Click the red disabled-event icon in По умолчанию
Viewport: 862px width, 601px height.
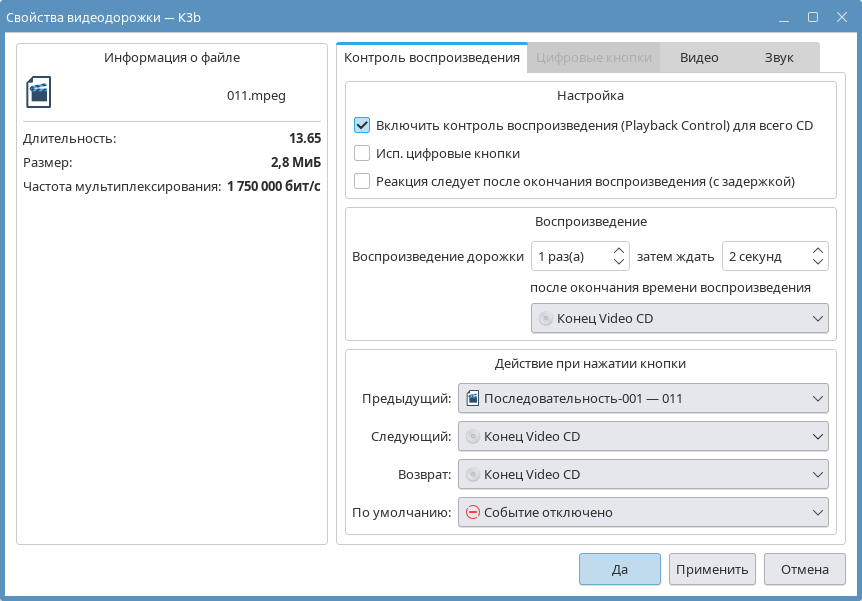click(x=473, y=512)
